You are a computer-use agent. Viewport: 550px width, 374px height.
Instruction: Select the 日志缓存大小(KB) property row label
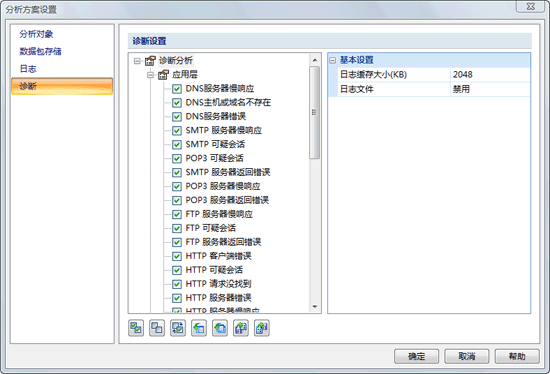coord(373,74)
